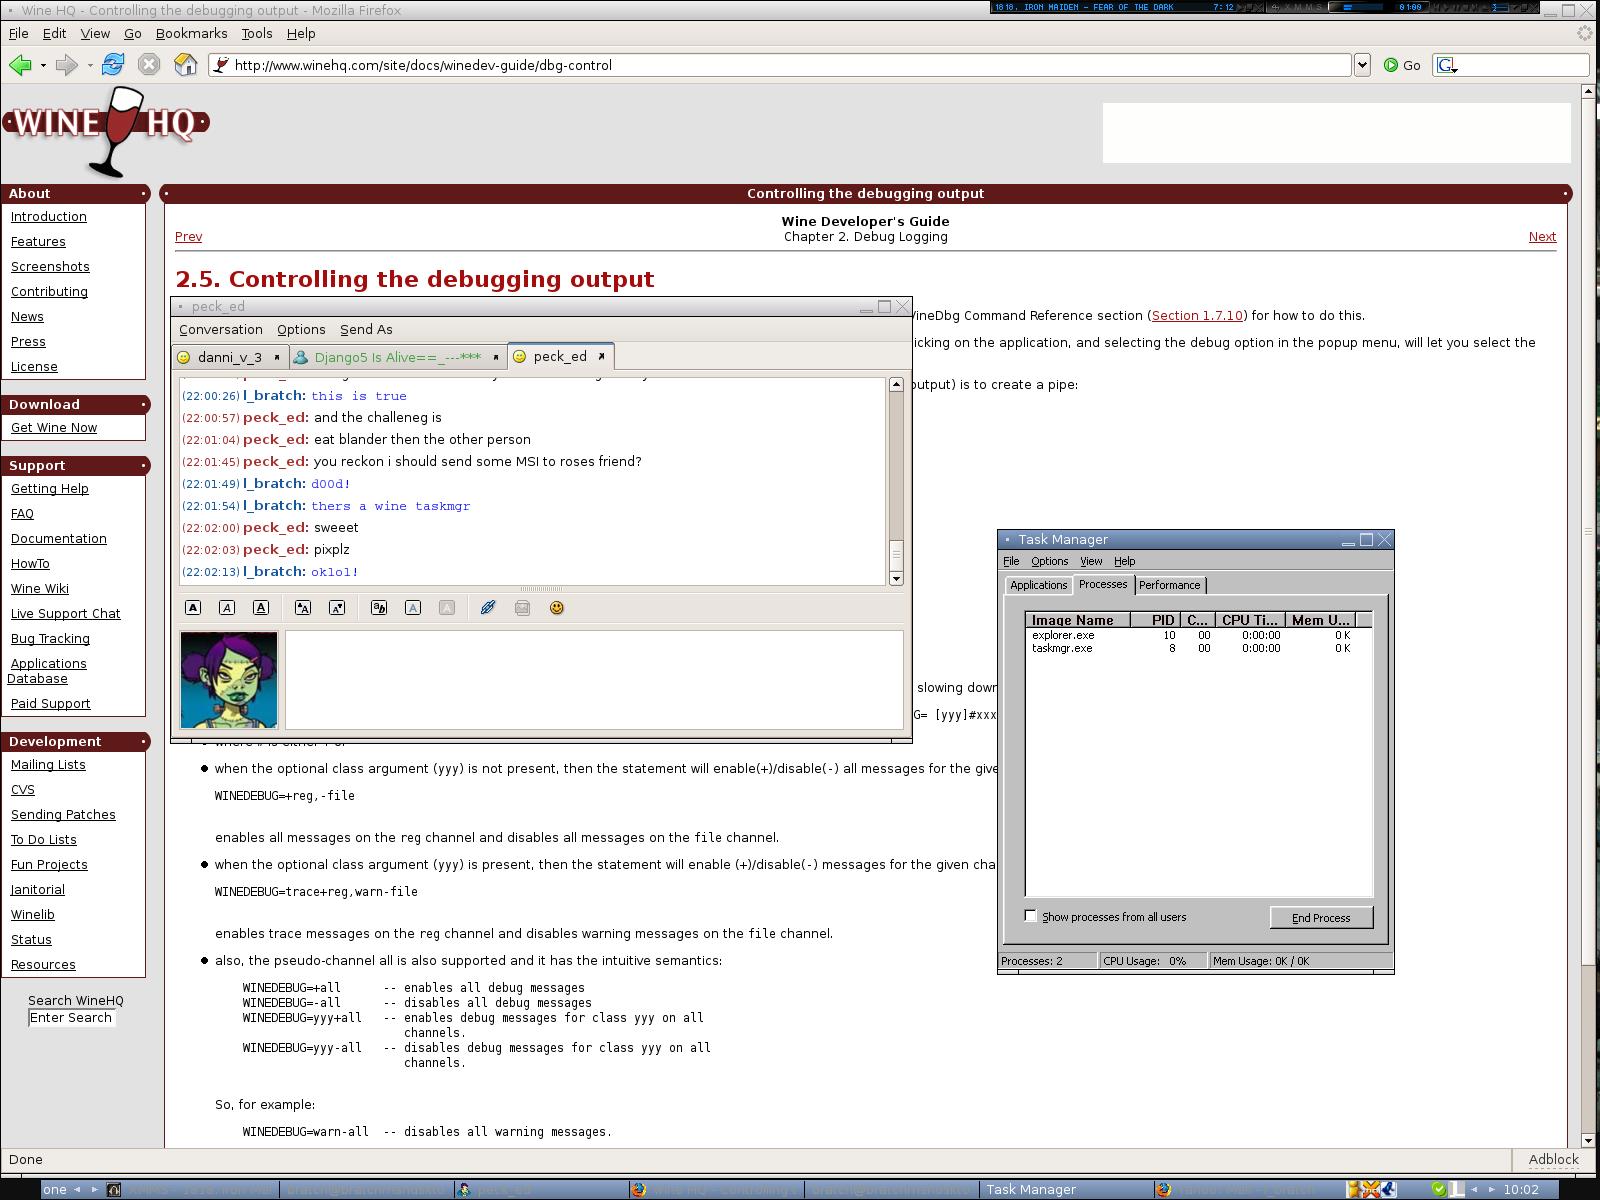Open the Send As menu

366,330
